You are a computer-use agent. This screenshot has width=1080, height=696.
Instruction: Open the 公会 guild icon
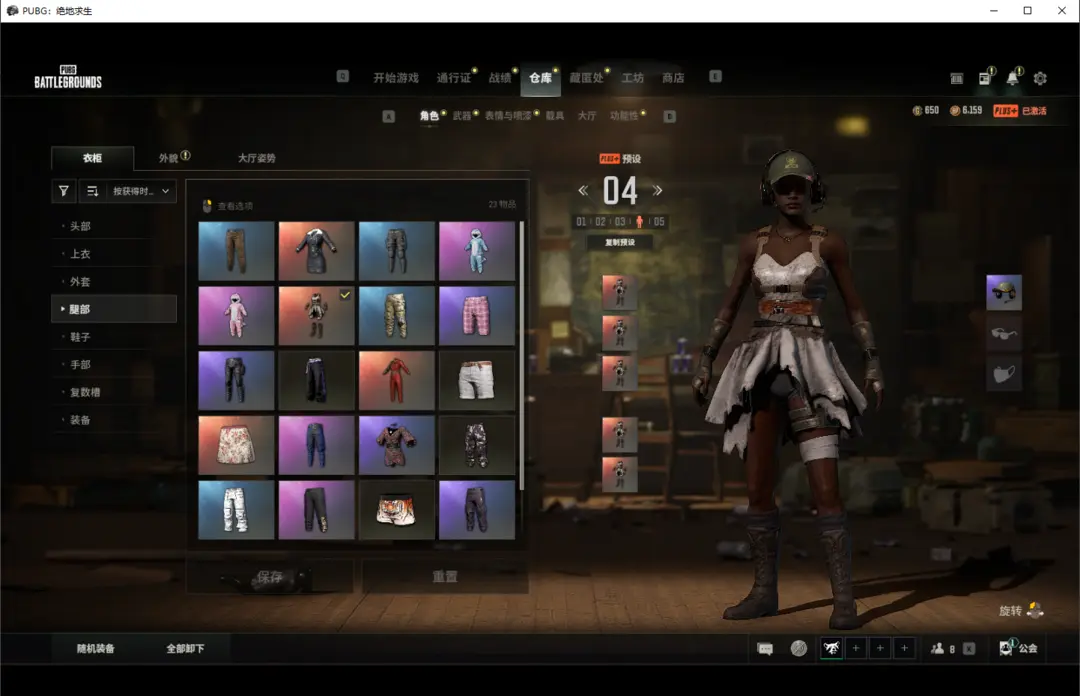click(x=1019, y=648)
